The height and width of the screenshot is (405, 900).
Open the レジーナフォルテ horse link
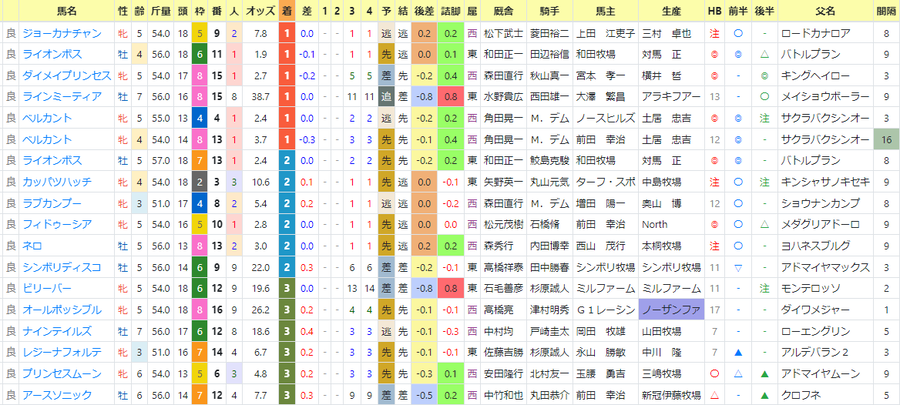tap(61, 352)
